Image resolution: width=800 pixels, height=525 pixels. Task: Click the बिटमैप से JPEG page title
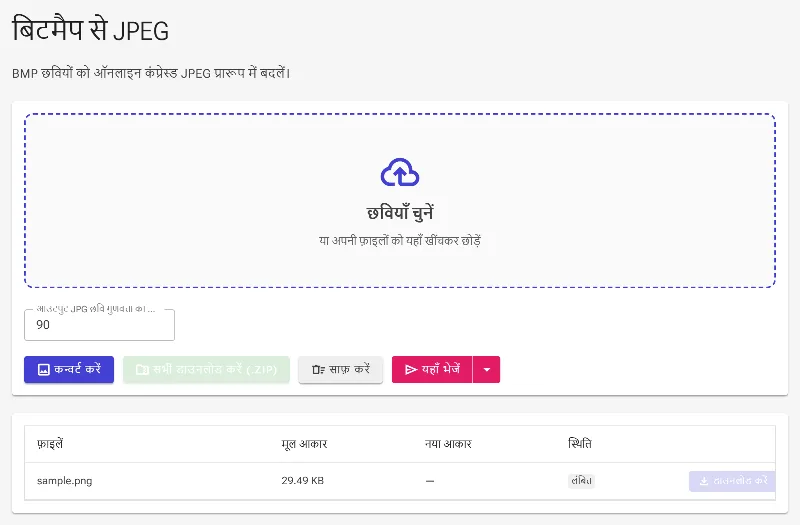90,30
